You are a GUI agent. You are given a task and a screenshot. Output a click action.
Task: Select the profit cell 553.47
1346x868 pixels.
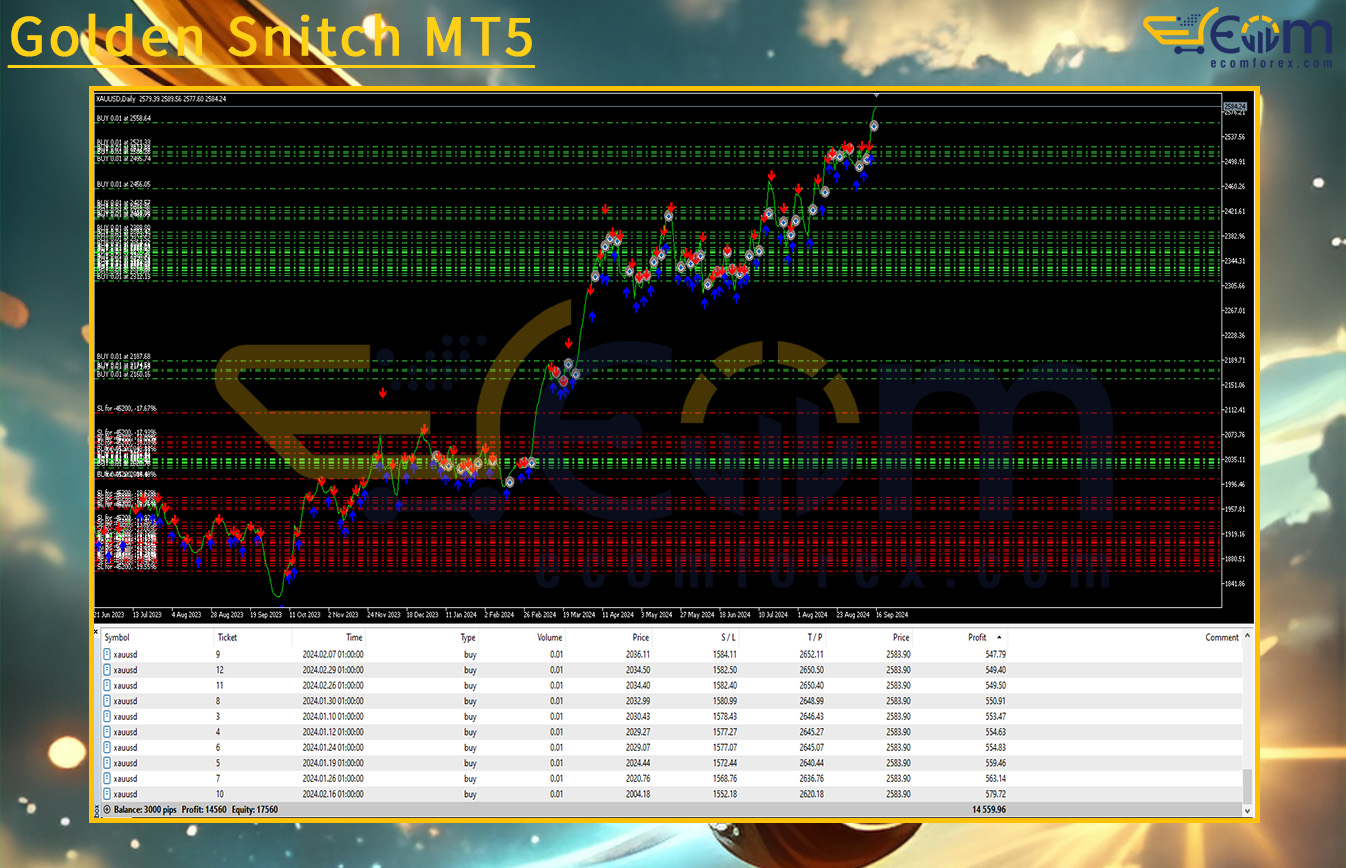click(996, 716)
